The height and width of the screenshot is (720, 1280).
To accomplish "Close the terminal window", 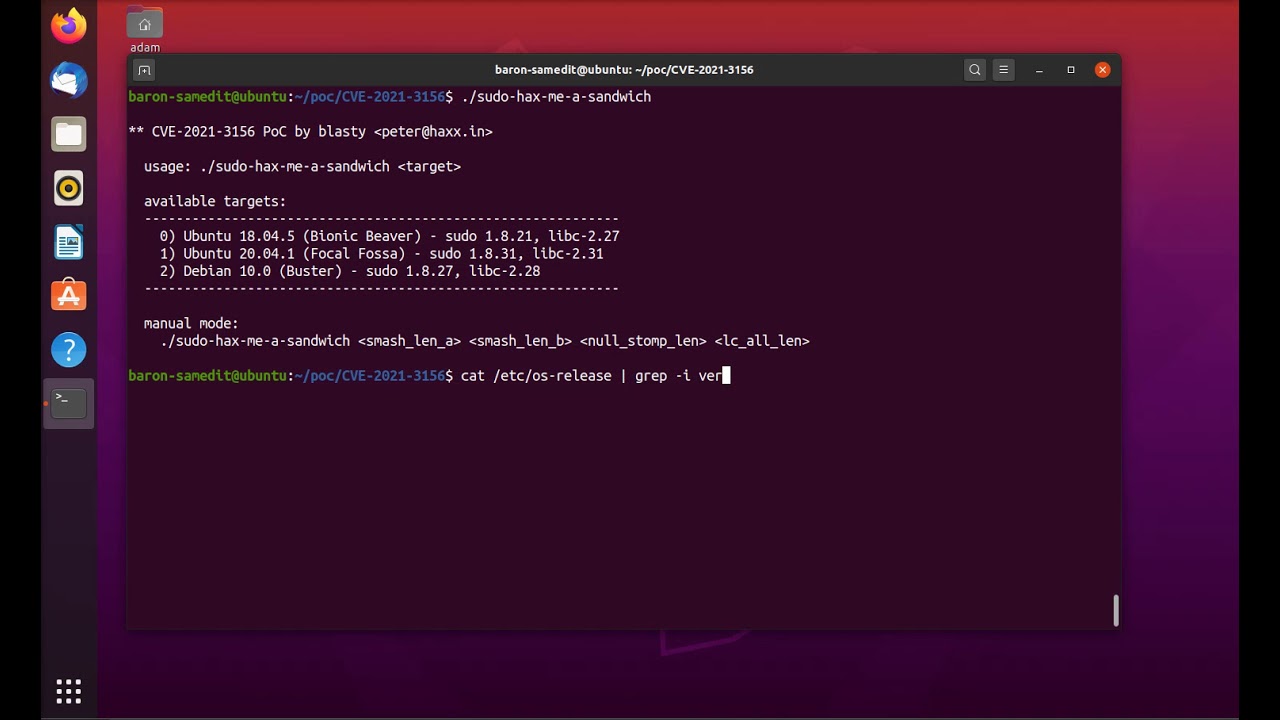I will 1102,70.
